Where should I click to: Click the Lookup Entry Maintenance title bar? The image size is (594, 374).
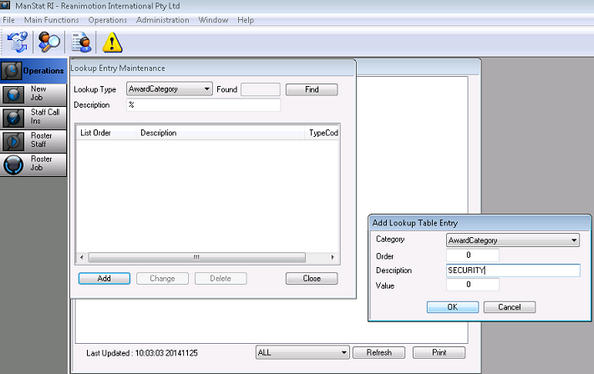213,68
